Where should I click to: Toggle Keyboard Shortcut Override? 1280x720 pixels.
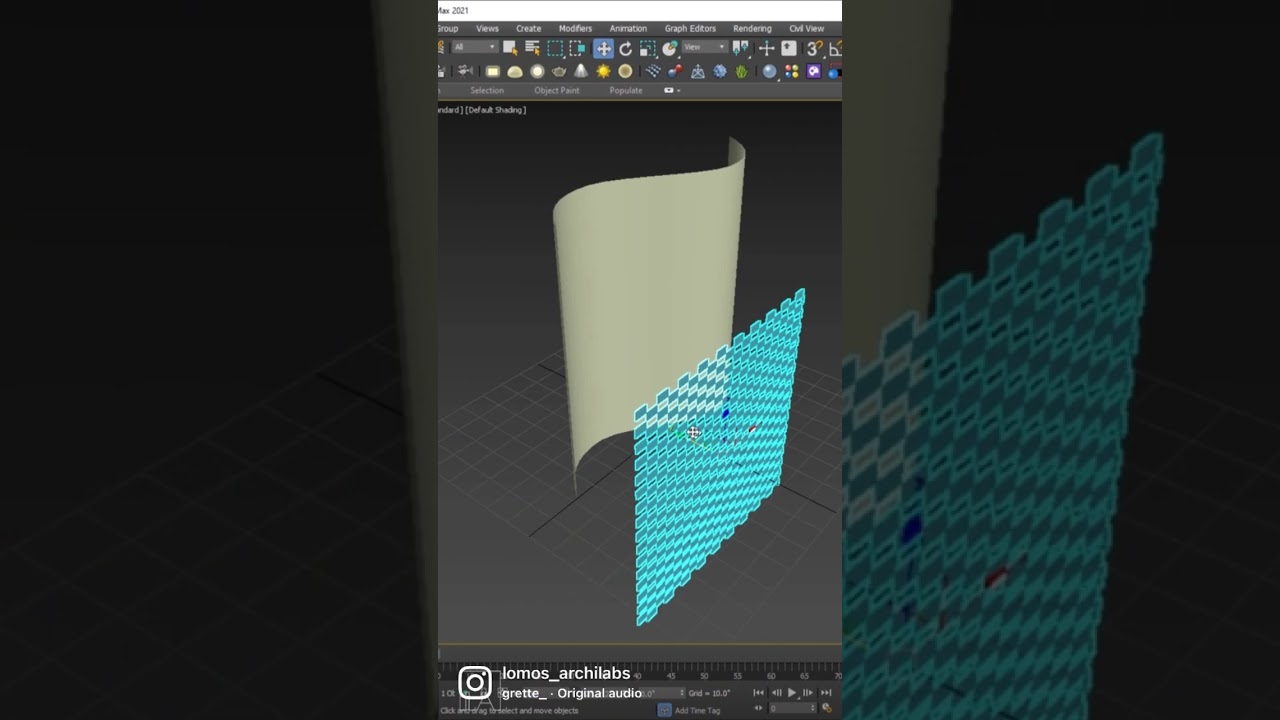(789, 48)
